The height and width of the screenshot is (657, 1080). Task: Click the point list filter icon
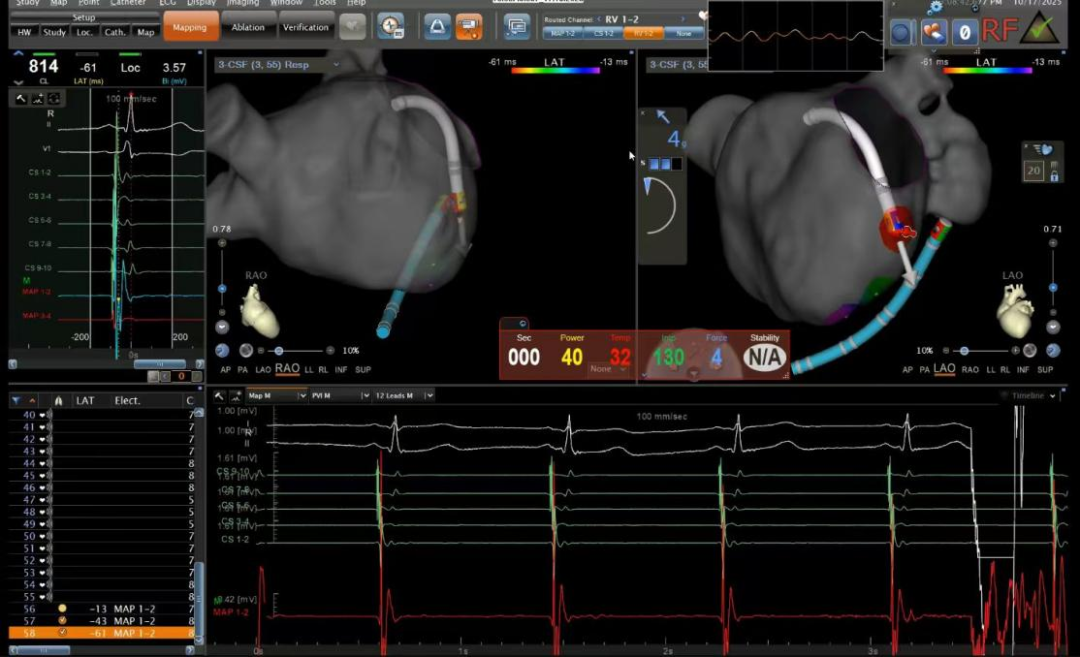point(15,400)
